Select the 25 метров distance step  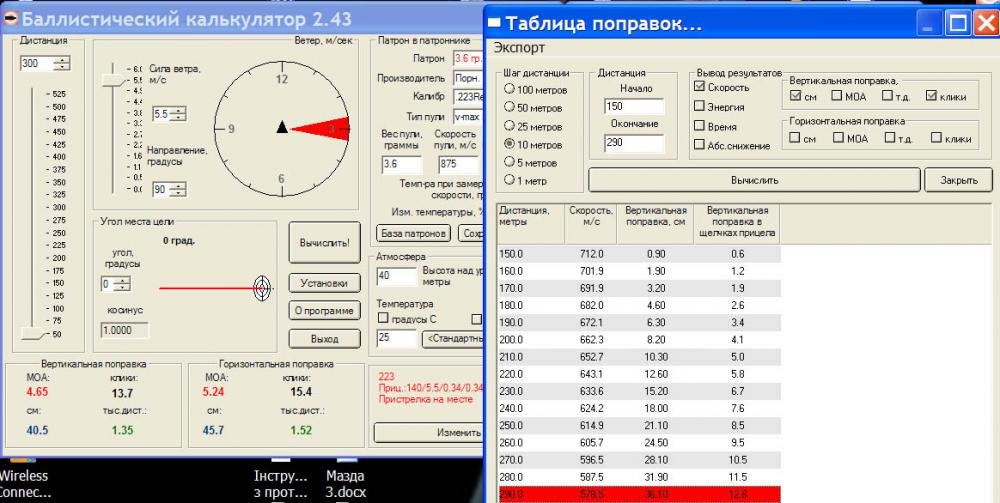(509, 126)
